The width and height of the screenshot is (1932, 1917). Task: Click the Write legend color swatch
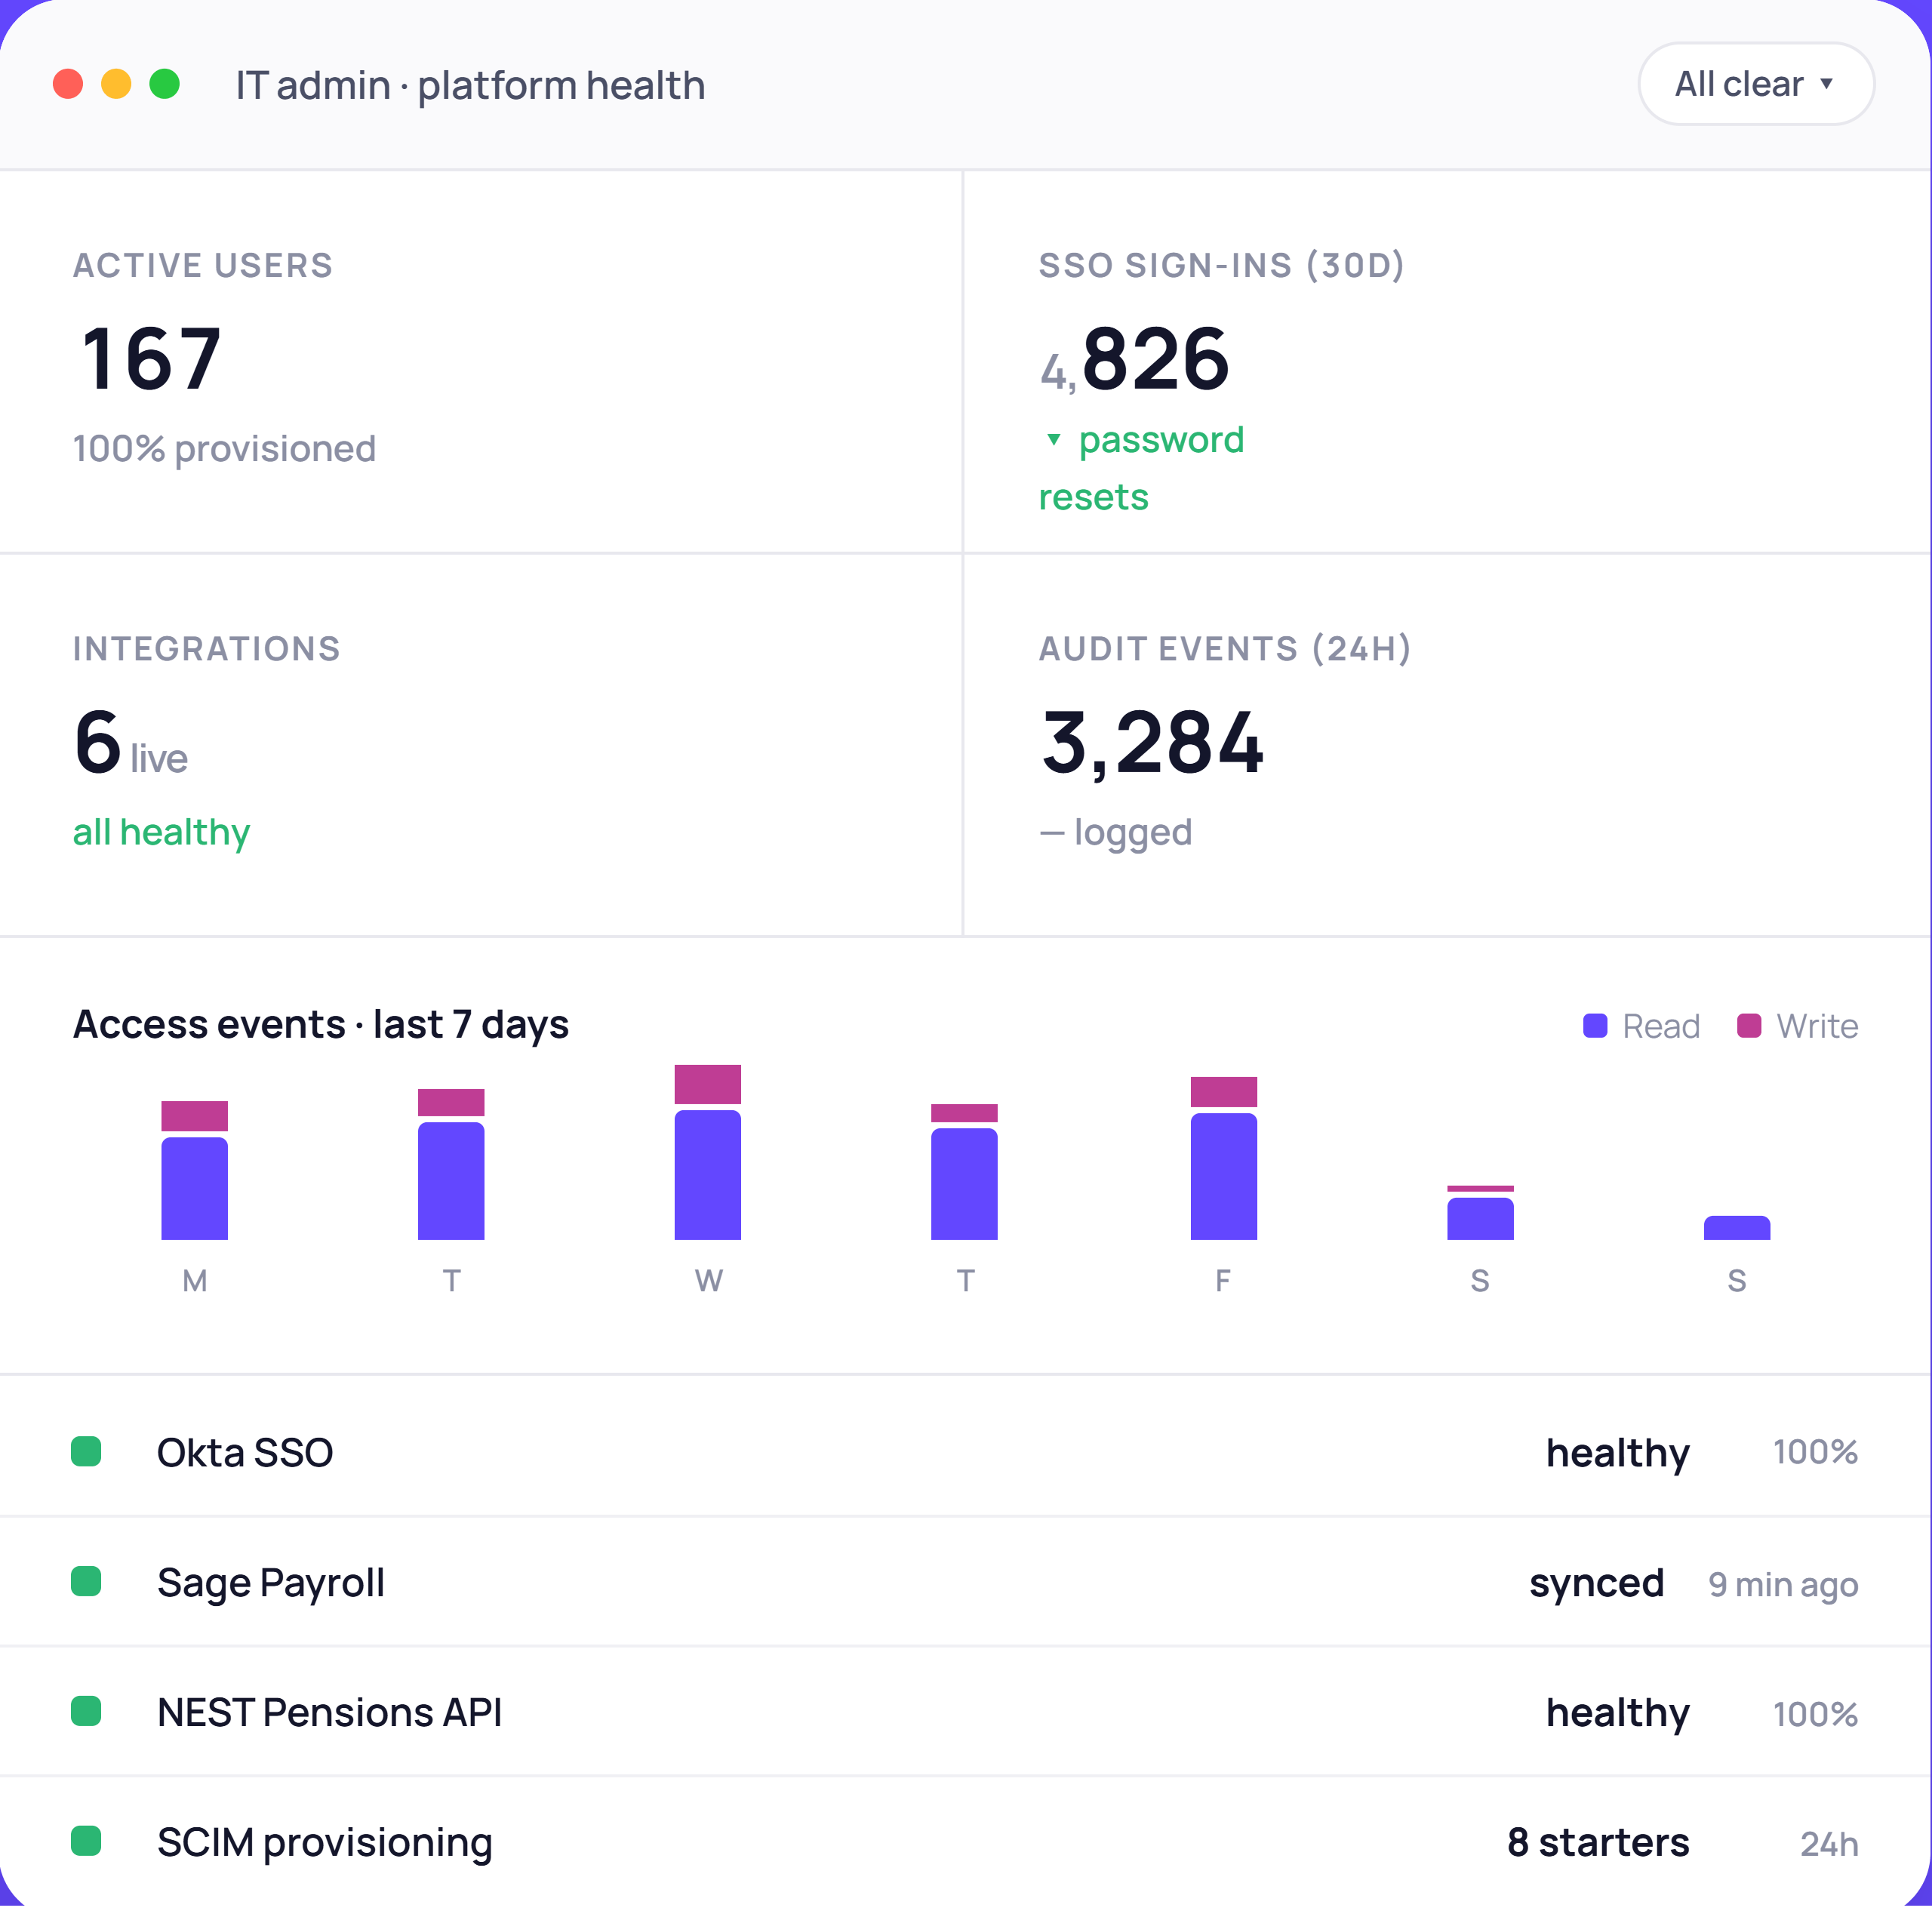1749,1026
